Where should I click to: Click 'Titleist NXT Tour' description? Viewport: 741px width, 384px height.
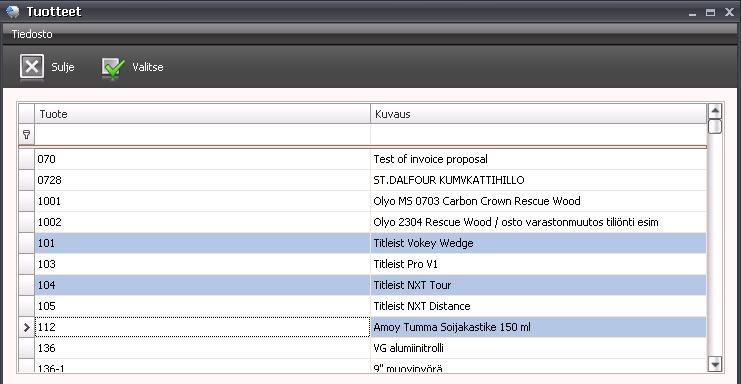[x=412, y=285]
